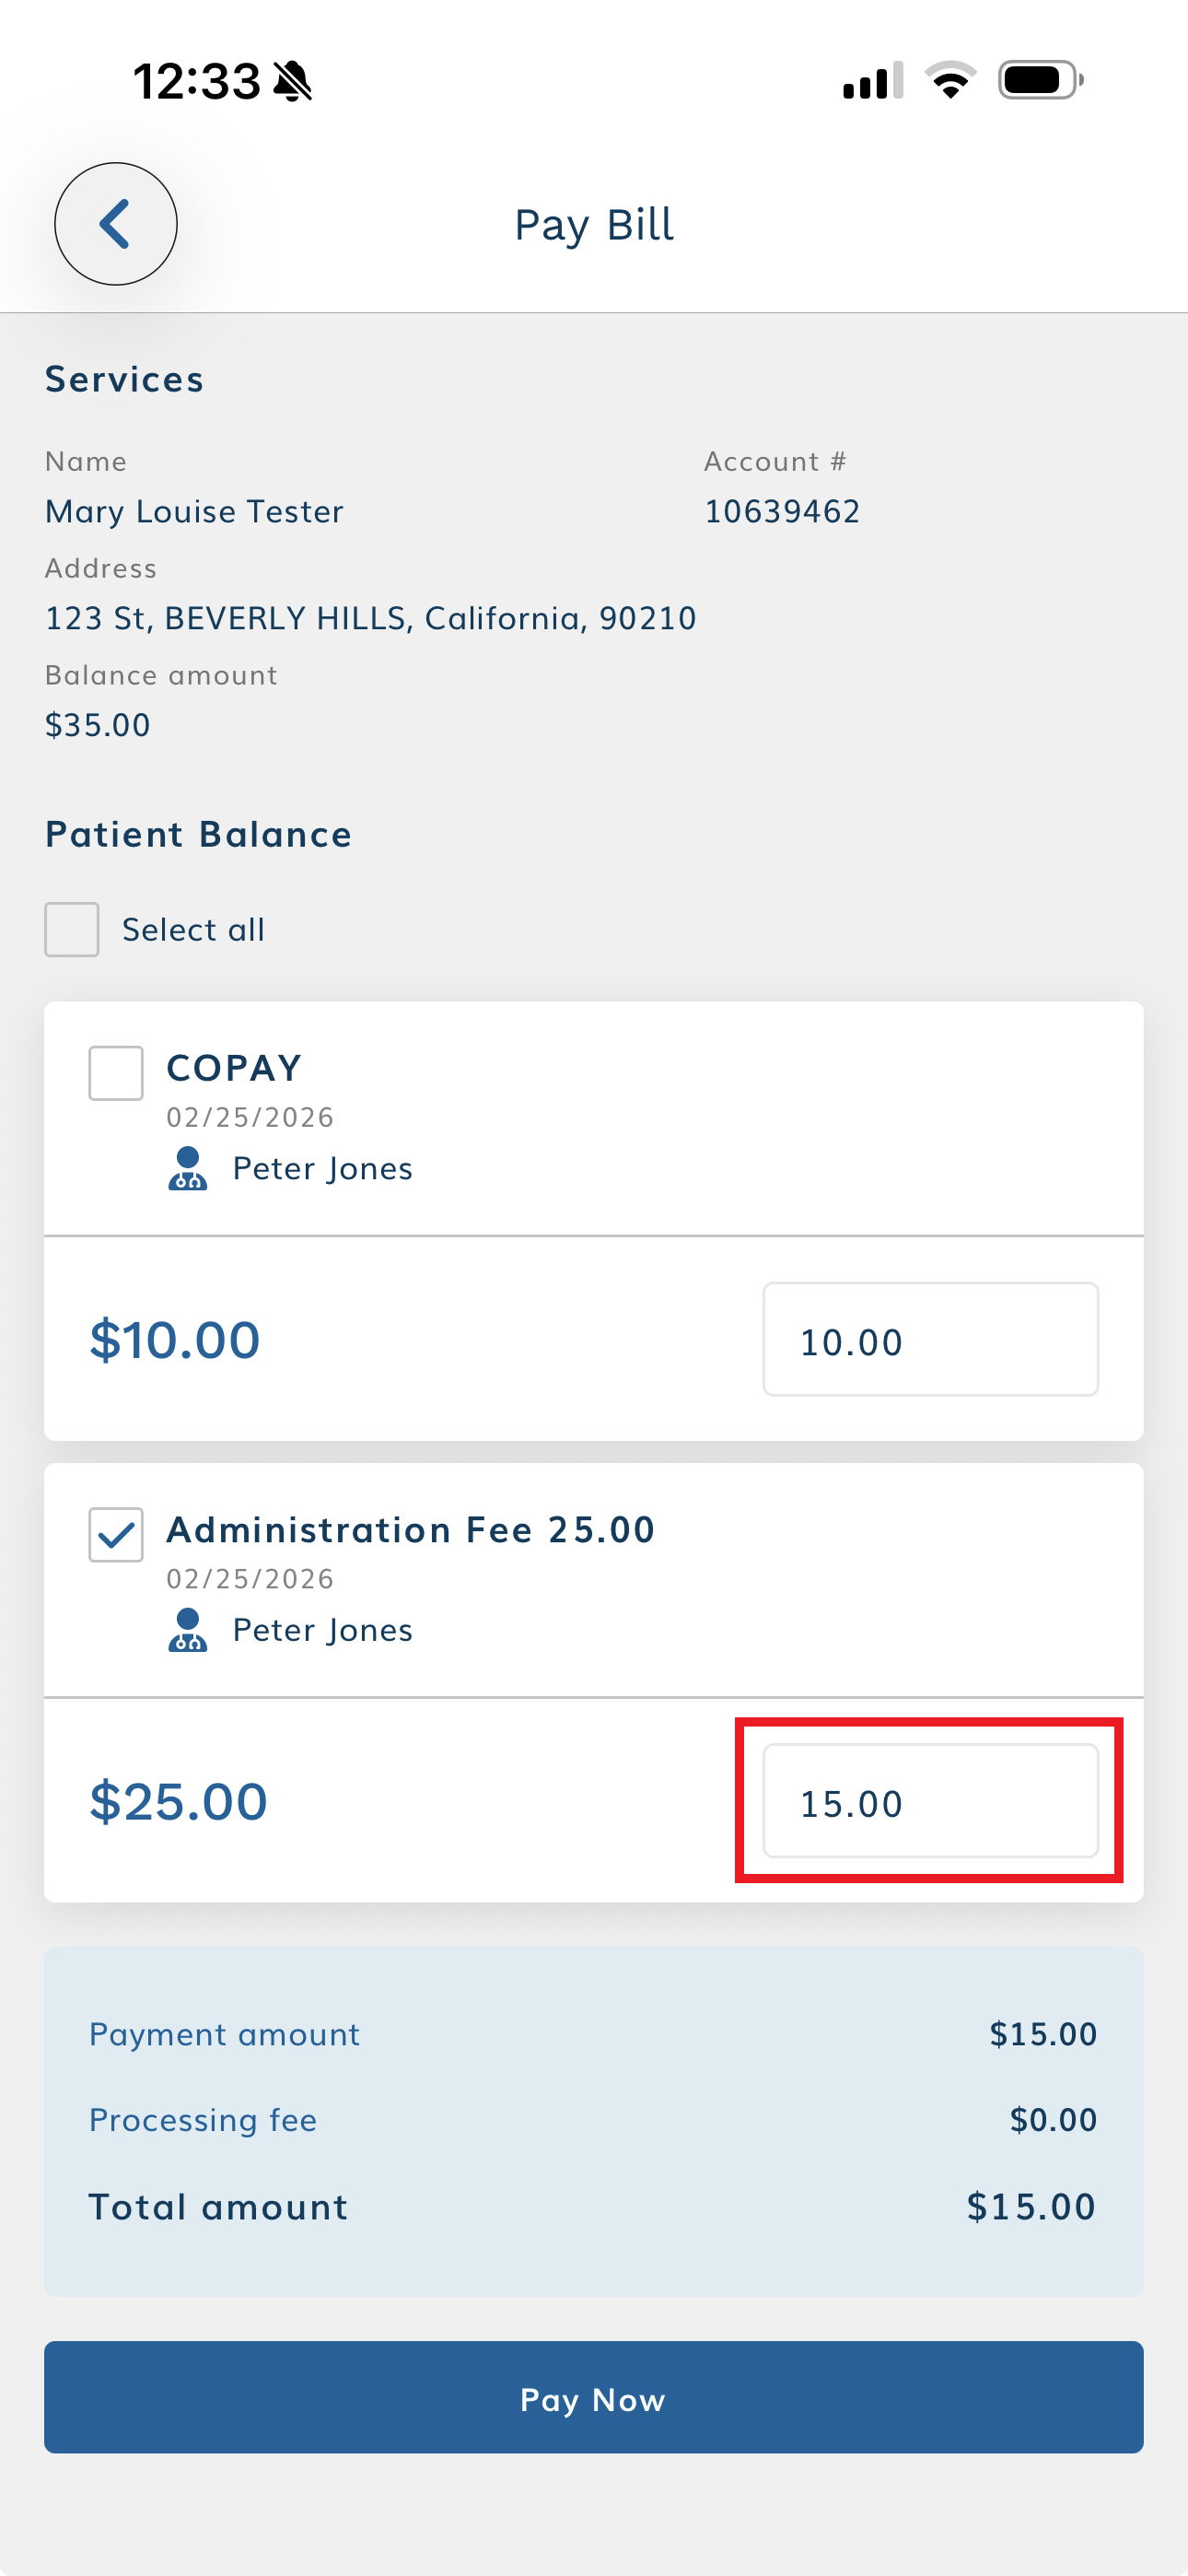Tap the silent mode bell icon
1188x2576 pixels.
click(292, 81)
